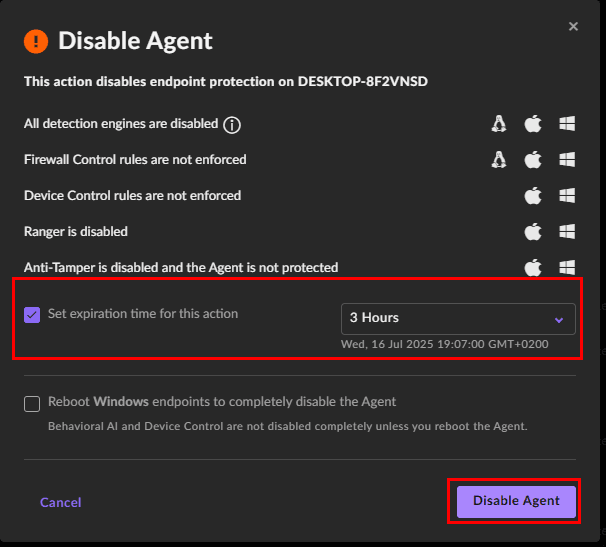Click the Windows icon in Ranger row

tap(567, 232)
